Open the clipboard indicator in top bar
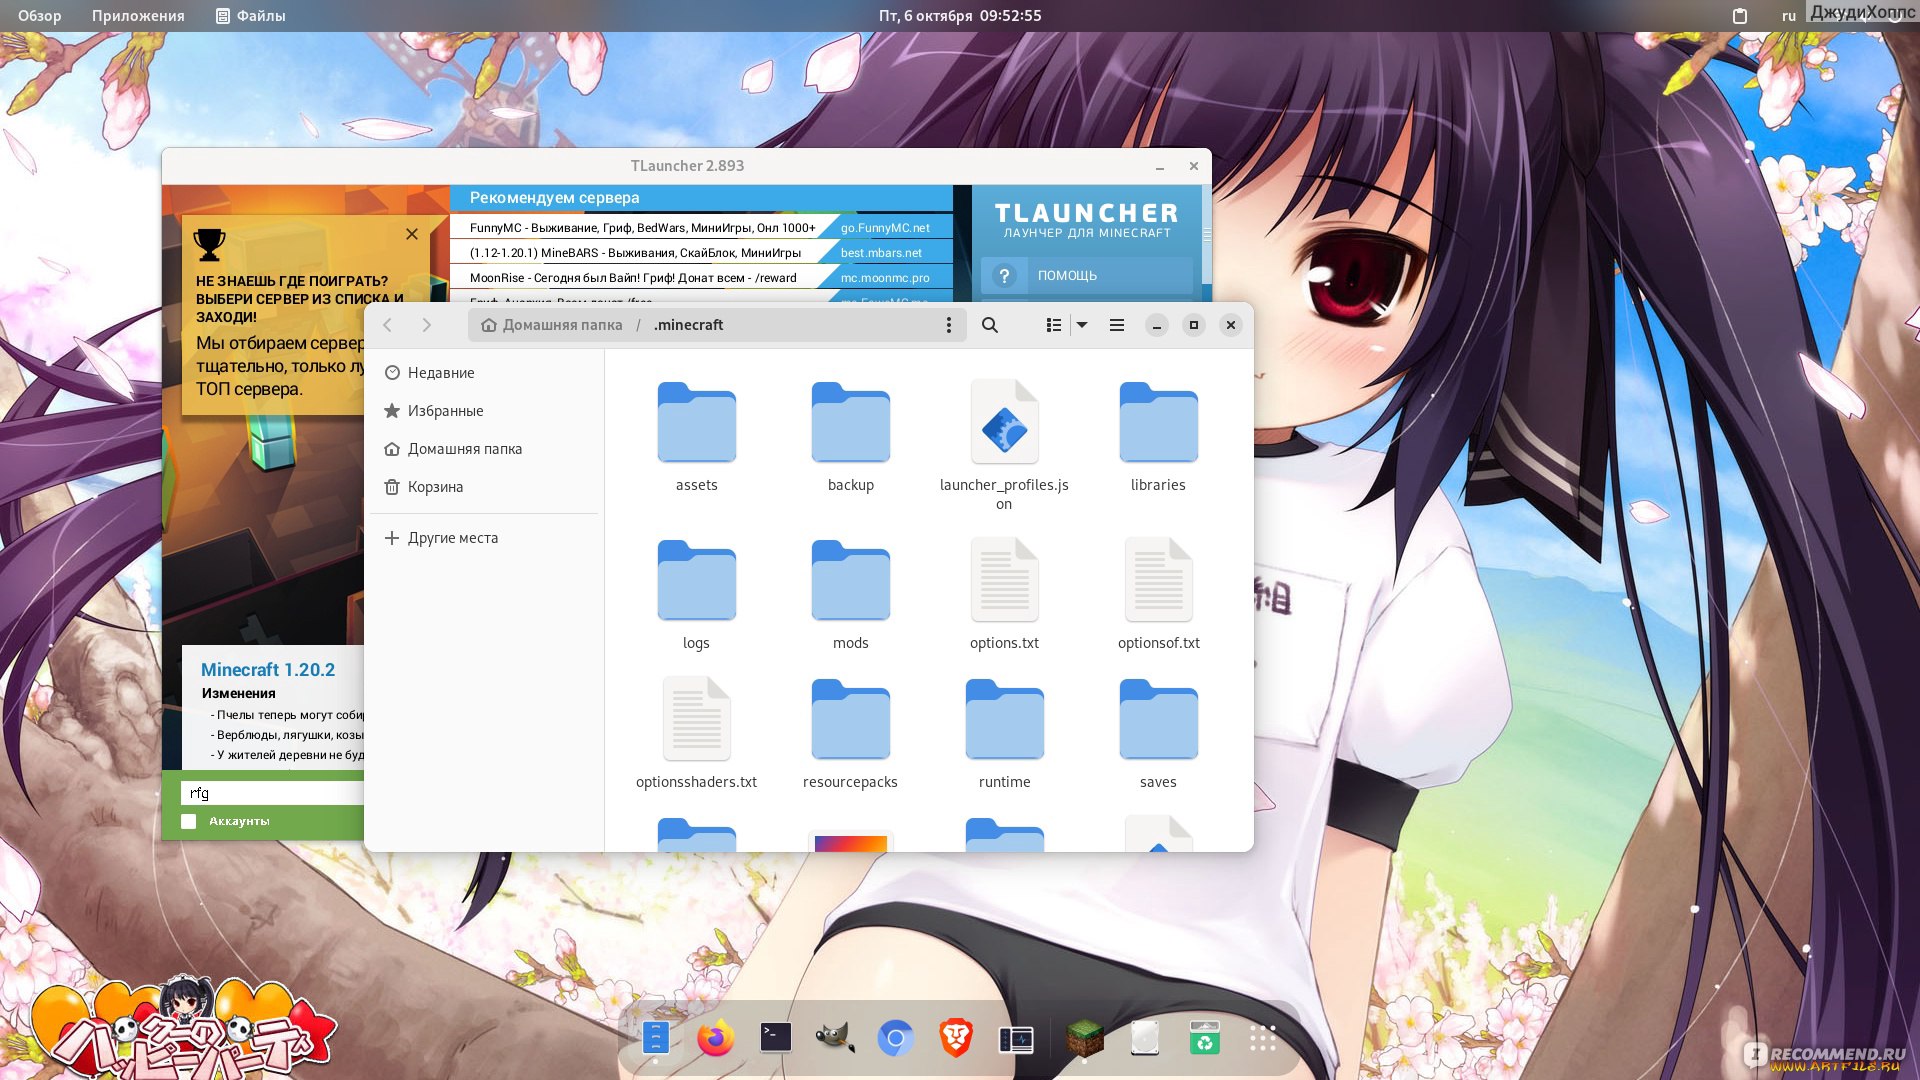This screenshot has width=1920, height=1080. point(1740,16)
